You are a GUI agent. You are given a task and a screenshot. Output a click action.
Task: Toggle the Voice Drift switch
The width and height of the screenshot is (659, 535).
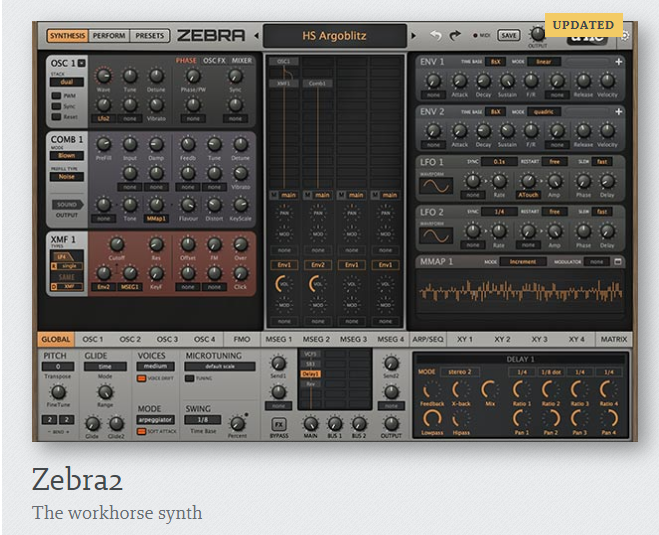point(142,378)
